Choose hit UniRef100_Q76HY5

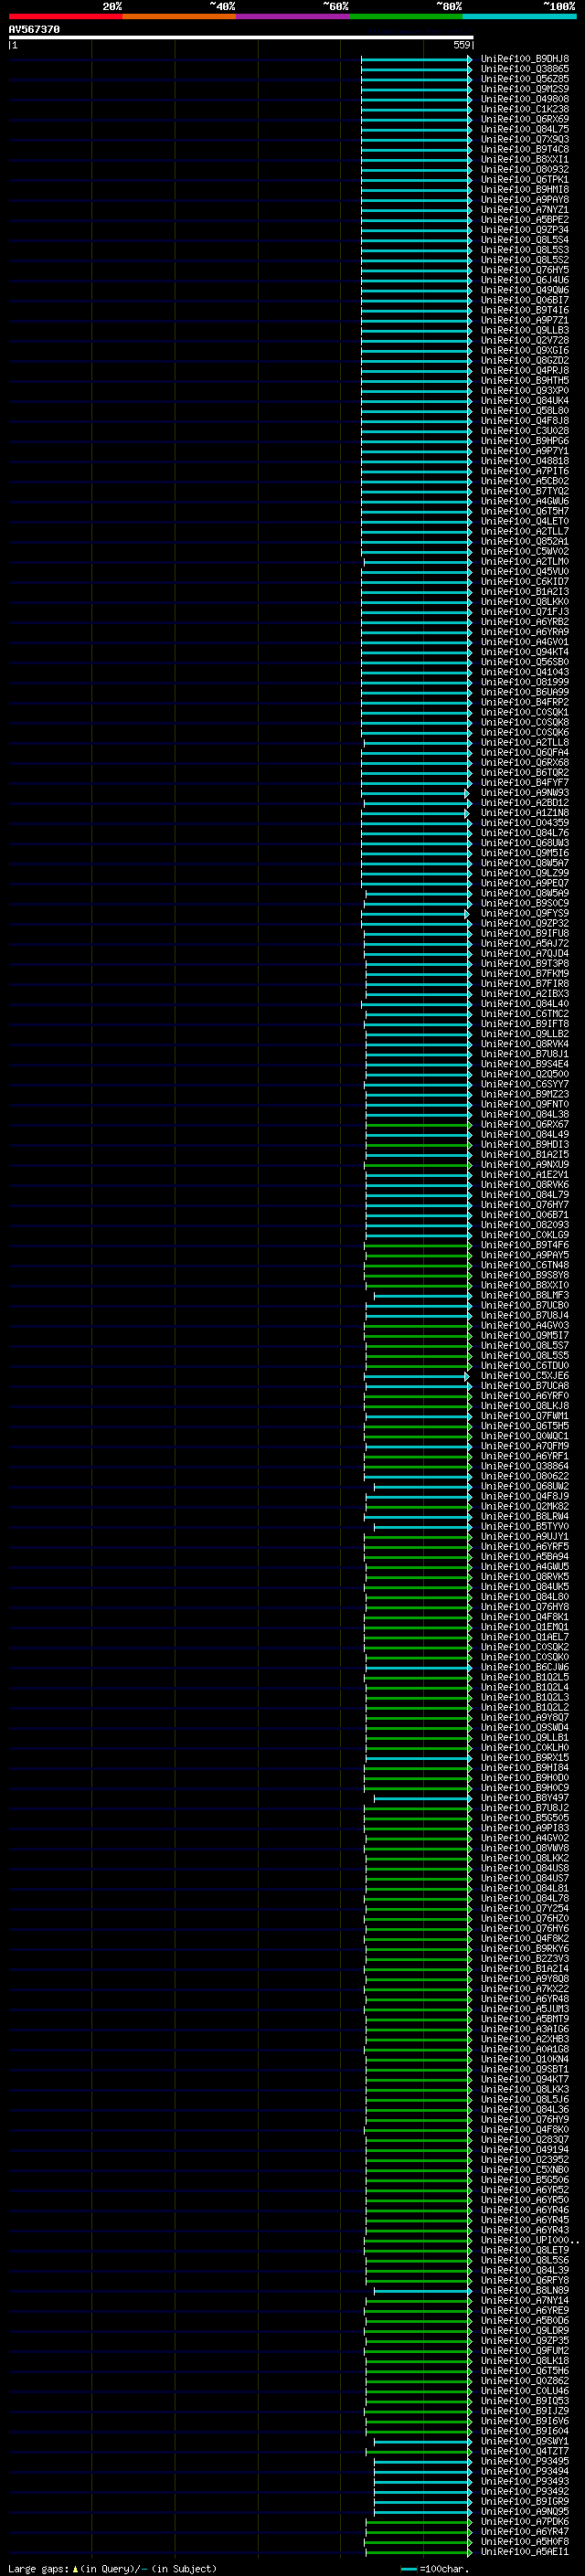pos(525,270)
